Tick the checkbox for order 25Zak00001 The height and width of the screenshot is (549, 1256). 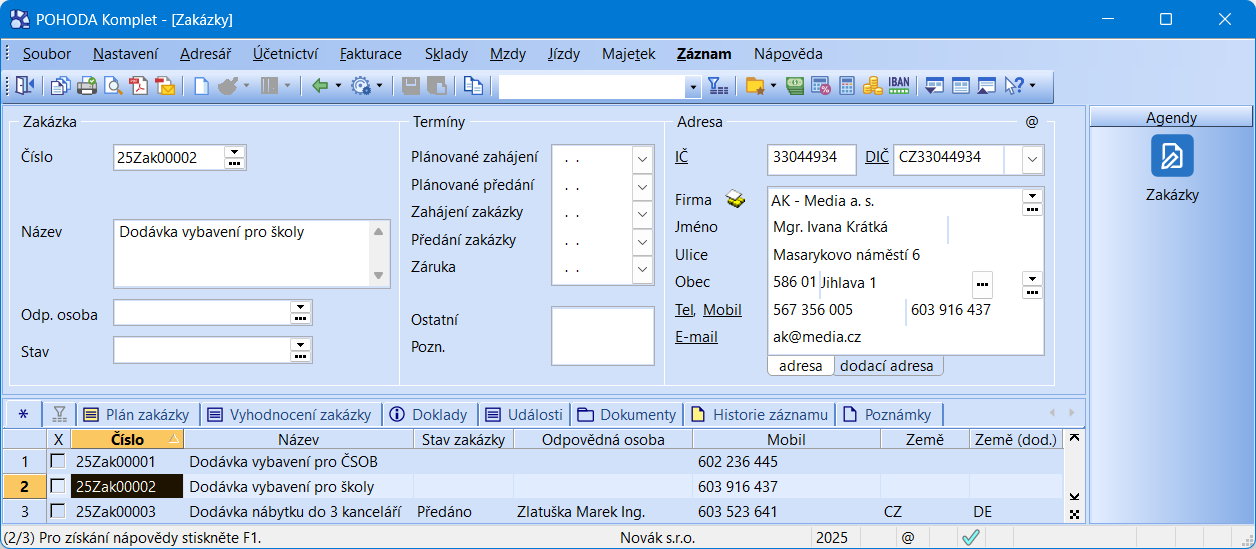pos(58,461)
